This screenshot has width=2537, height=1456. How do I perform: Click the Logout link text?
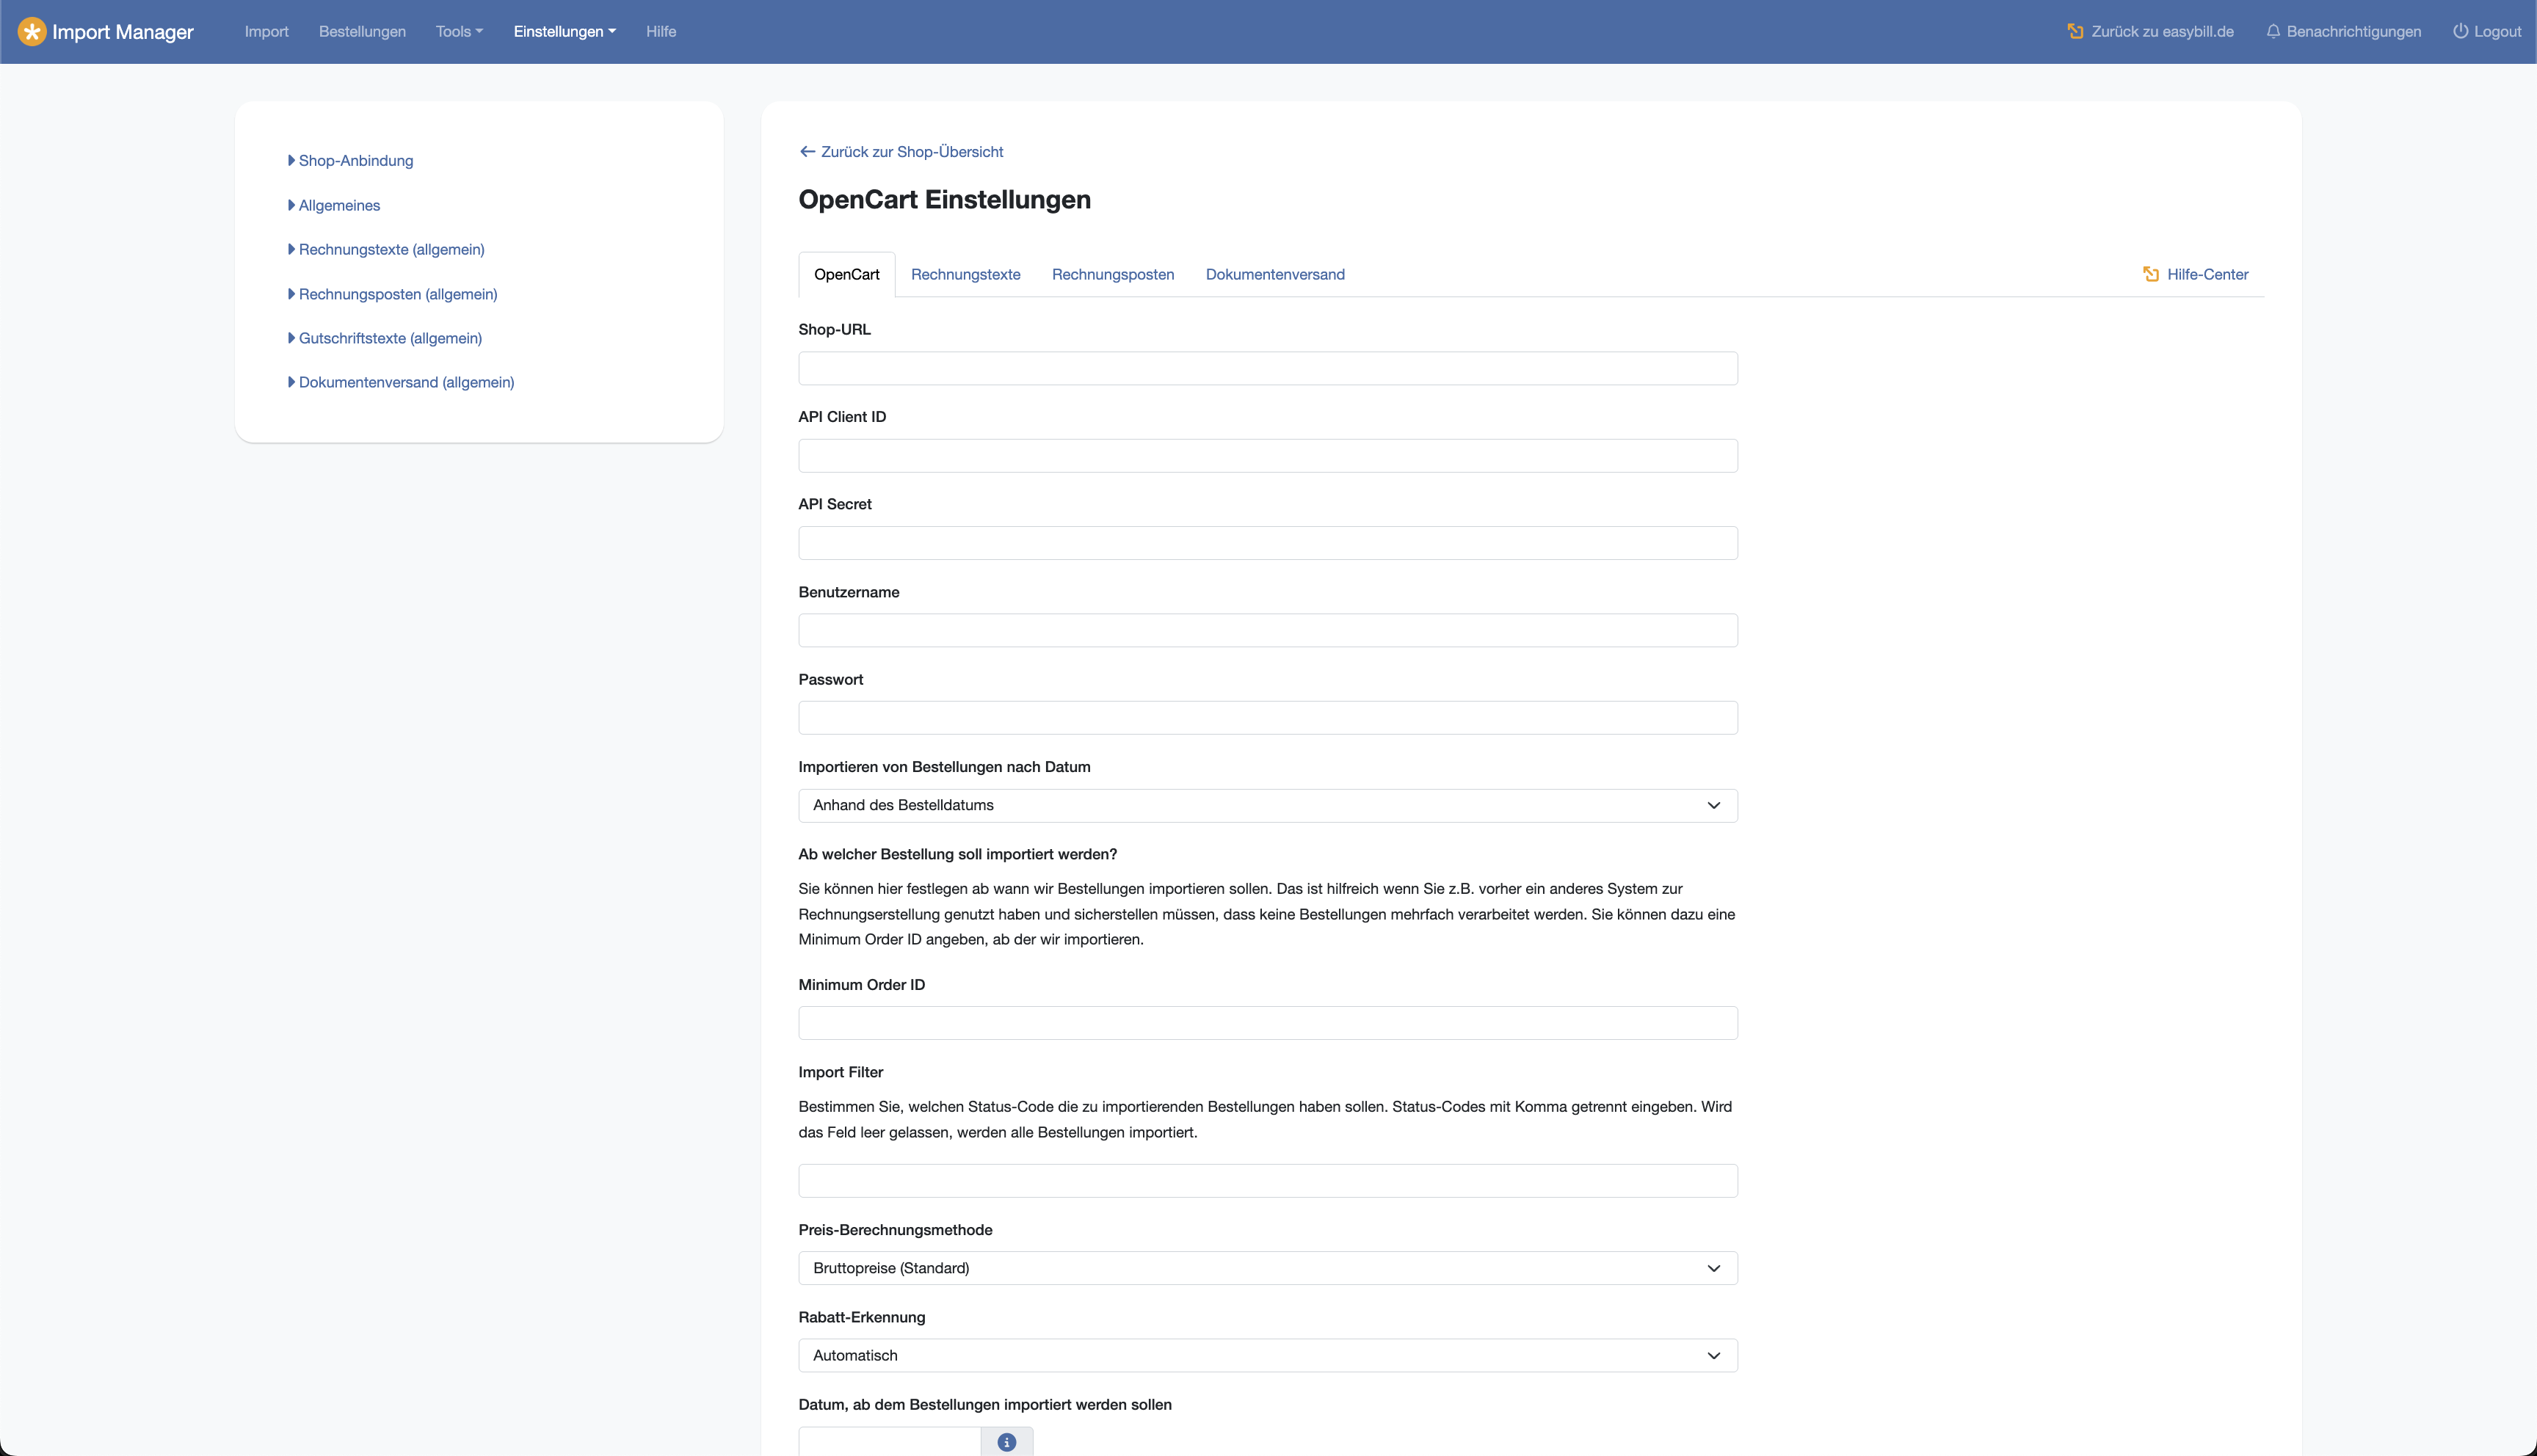coord(2497,32)
